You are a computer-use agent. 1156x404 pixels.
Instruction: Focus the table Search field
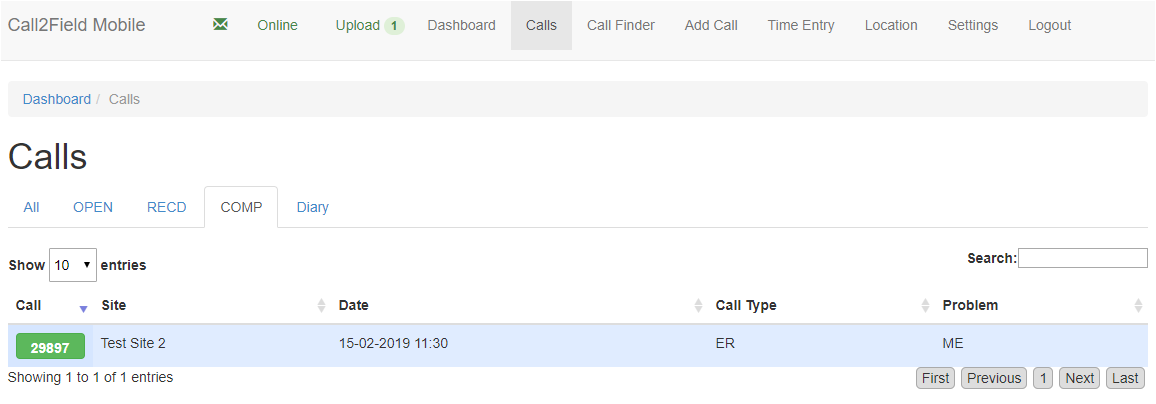coord(1082,258)
